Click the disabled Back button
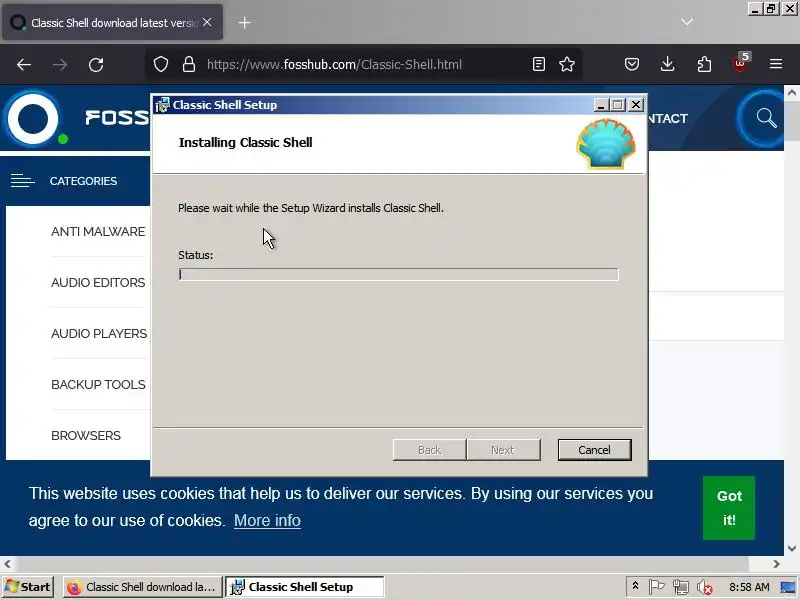Screen dimensions: 800x600 point(430,450)
